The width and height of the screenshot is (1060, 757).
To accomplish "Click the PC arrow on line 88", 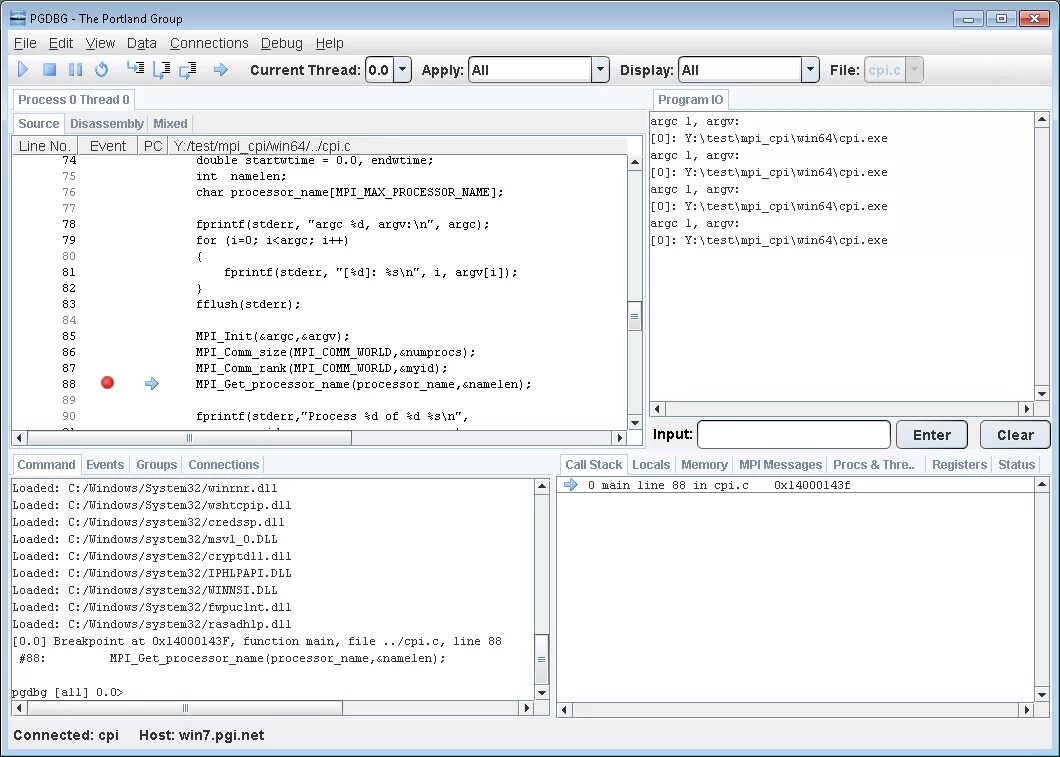I will [x=151, y=384].
